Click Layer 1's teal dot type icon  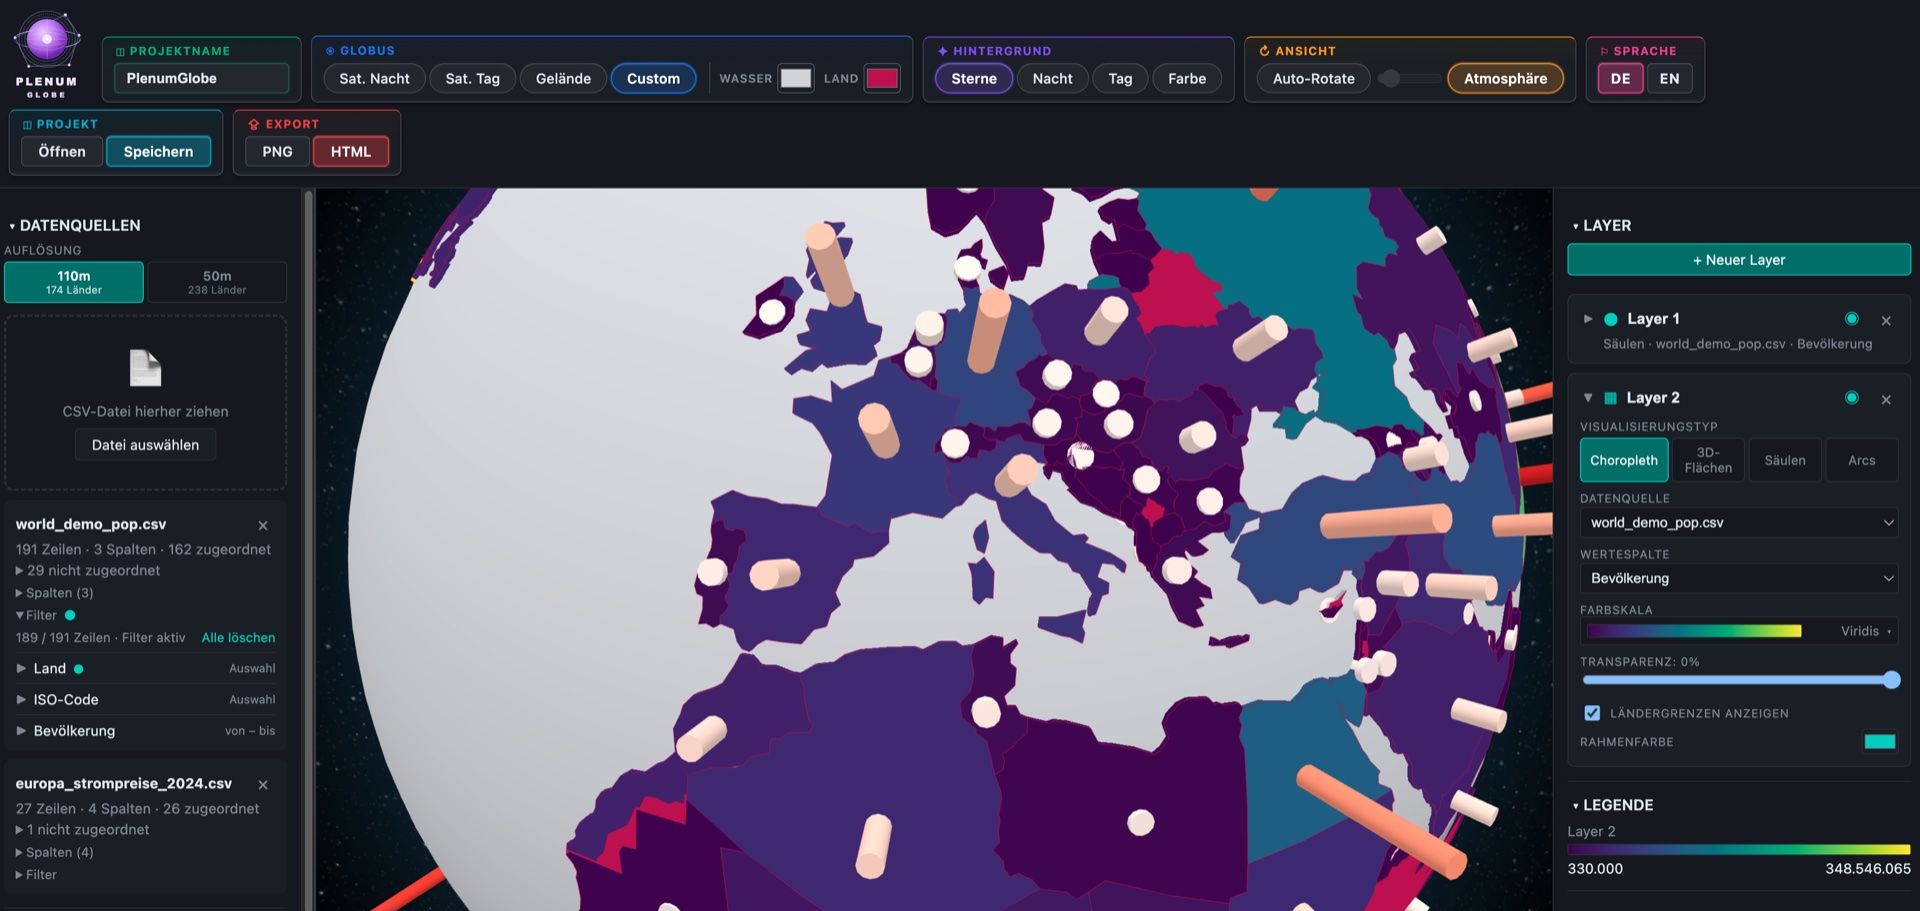(1612, 318)
